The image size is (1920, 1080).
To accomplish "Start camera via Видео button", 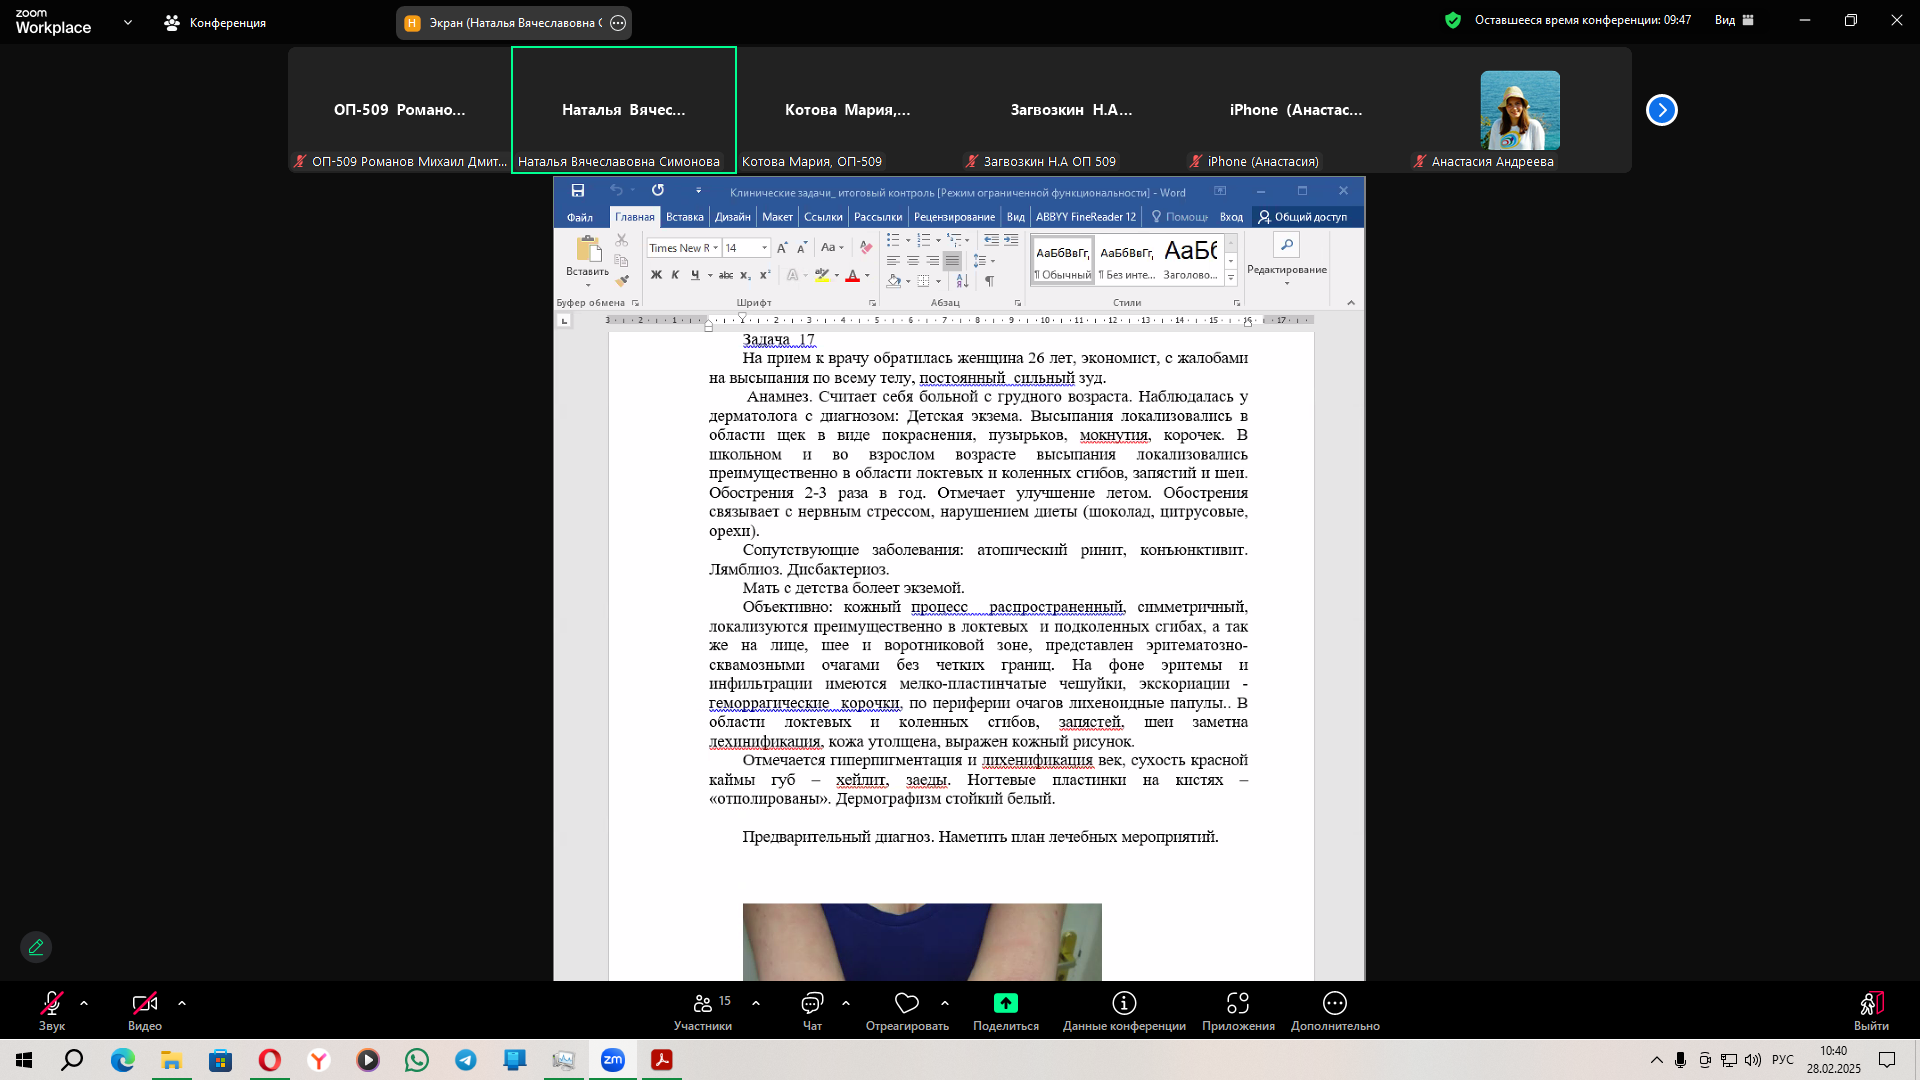I will 144,1010.
